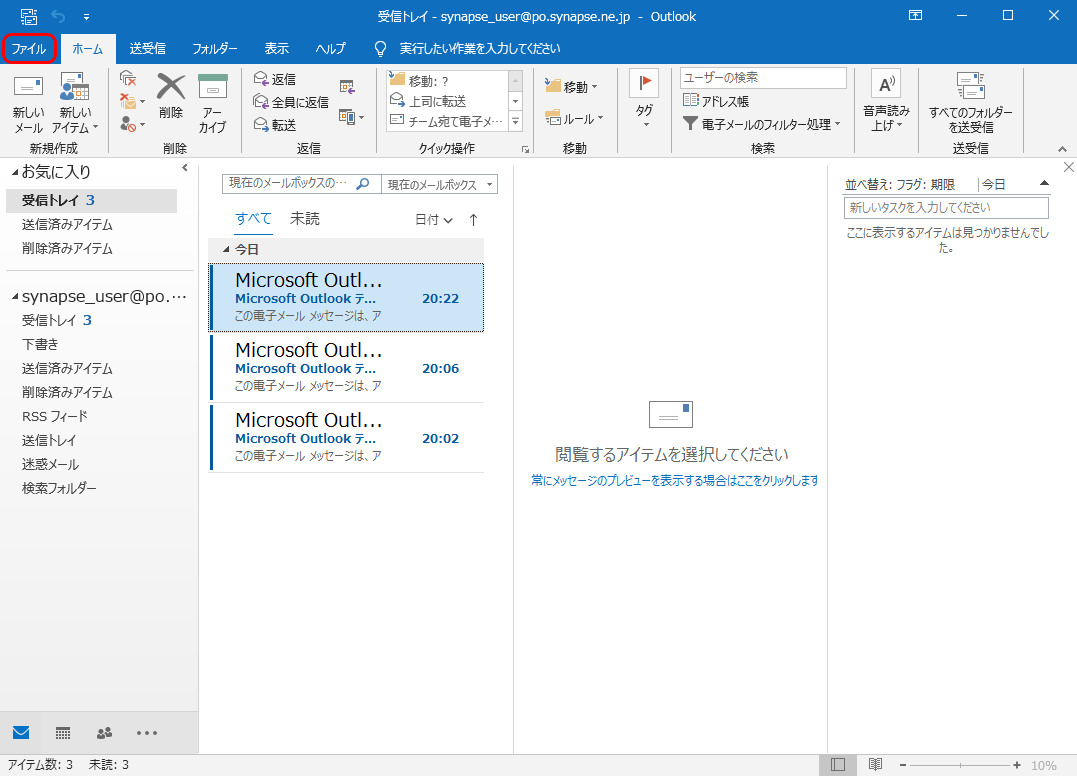The height and width of the screenshot is (776, 1077).
Task: Click the Undo arrow in the title bar
Action: click(x=58, y=16)
